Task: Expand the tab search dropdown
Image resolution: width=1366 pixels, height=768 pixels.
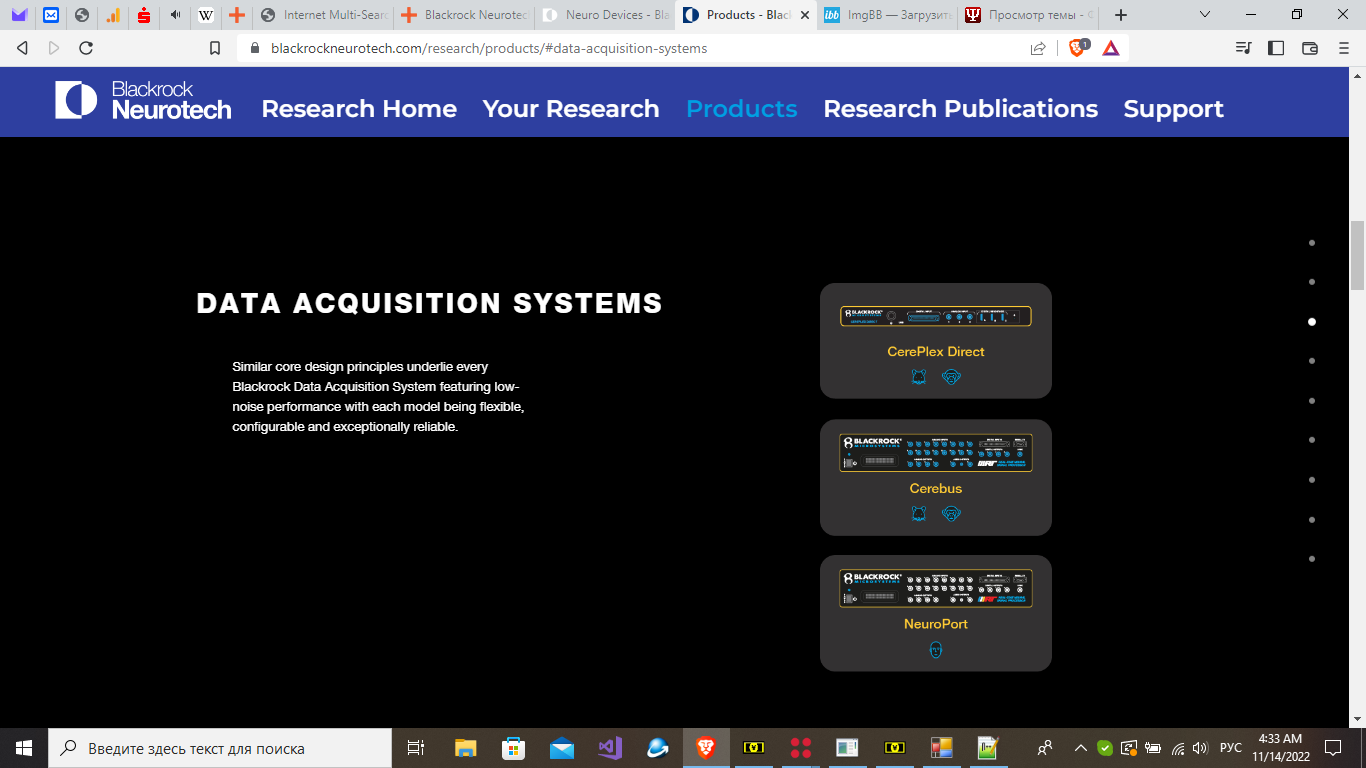Action: coord(1204,15)
